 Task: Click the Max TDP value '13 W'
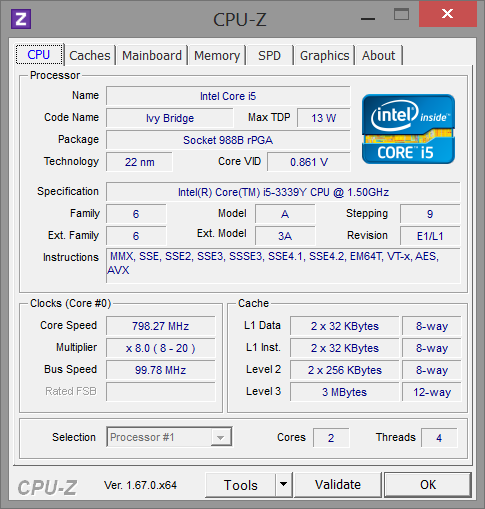[324, 118]
